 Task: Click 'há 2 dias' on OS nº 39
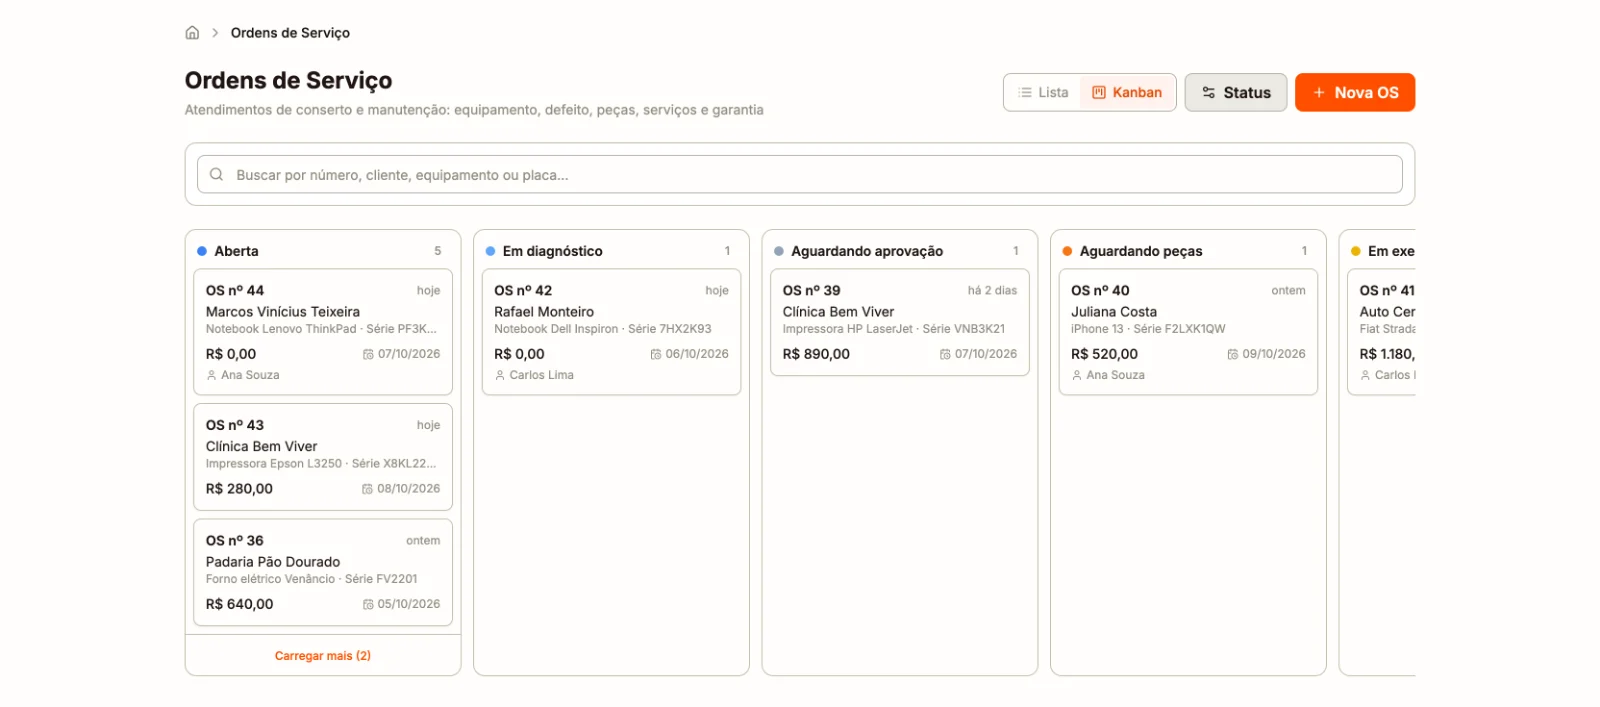(x=992, y=291)
